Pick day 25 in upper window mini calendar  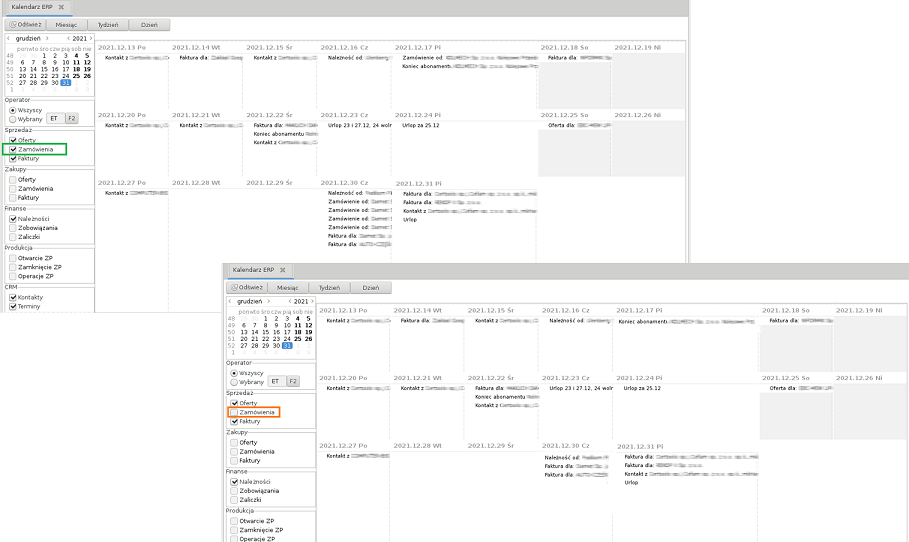[x=77, y=76]
